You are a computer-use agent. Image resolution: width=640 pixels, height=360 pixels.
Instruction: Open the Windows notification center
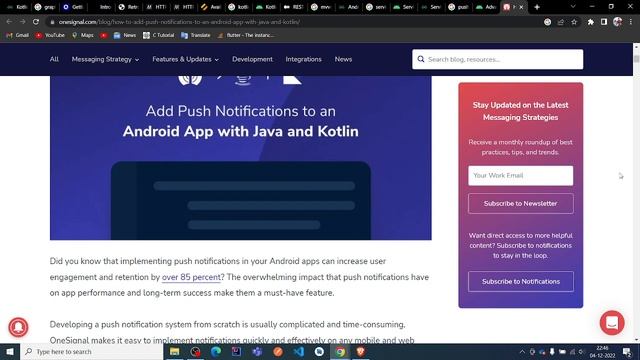[x=627, y=351]
